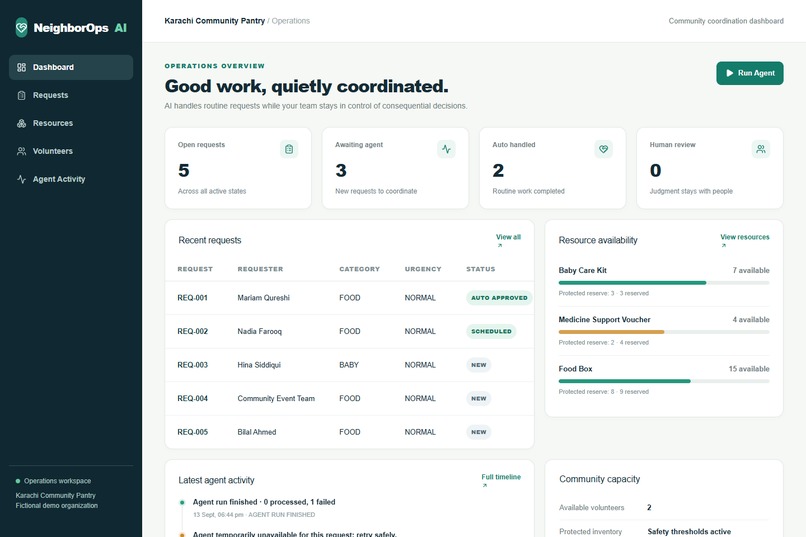Click the green dot beside Agent run finished
Screen dimensions: 806x537
(x=182, y=503)
